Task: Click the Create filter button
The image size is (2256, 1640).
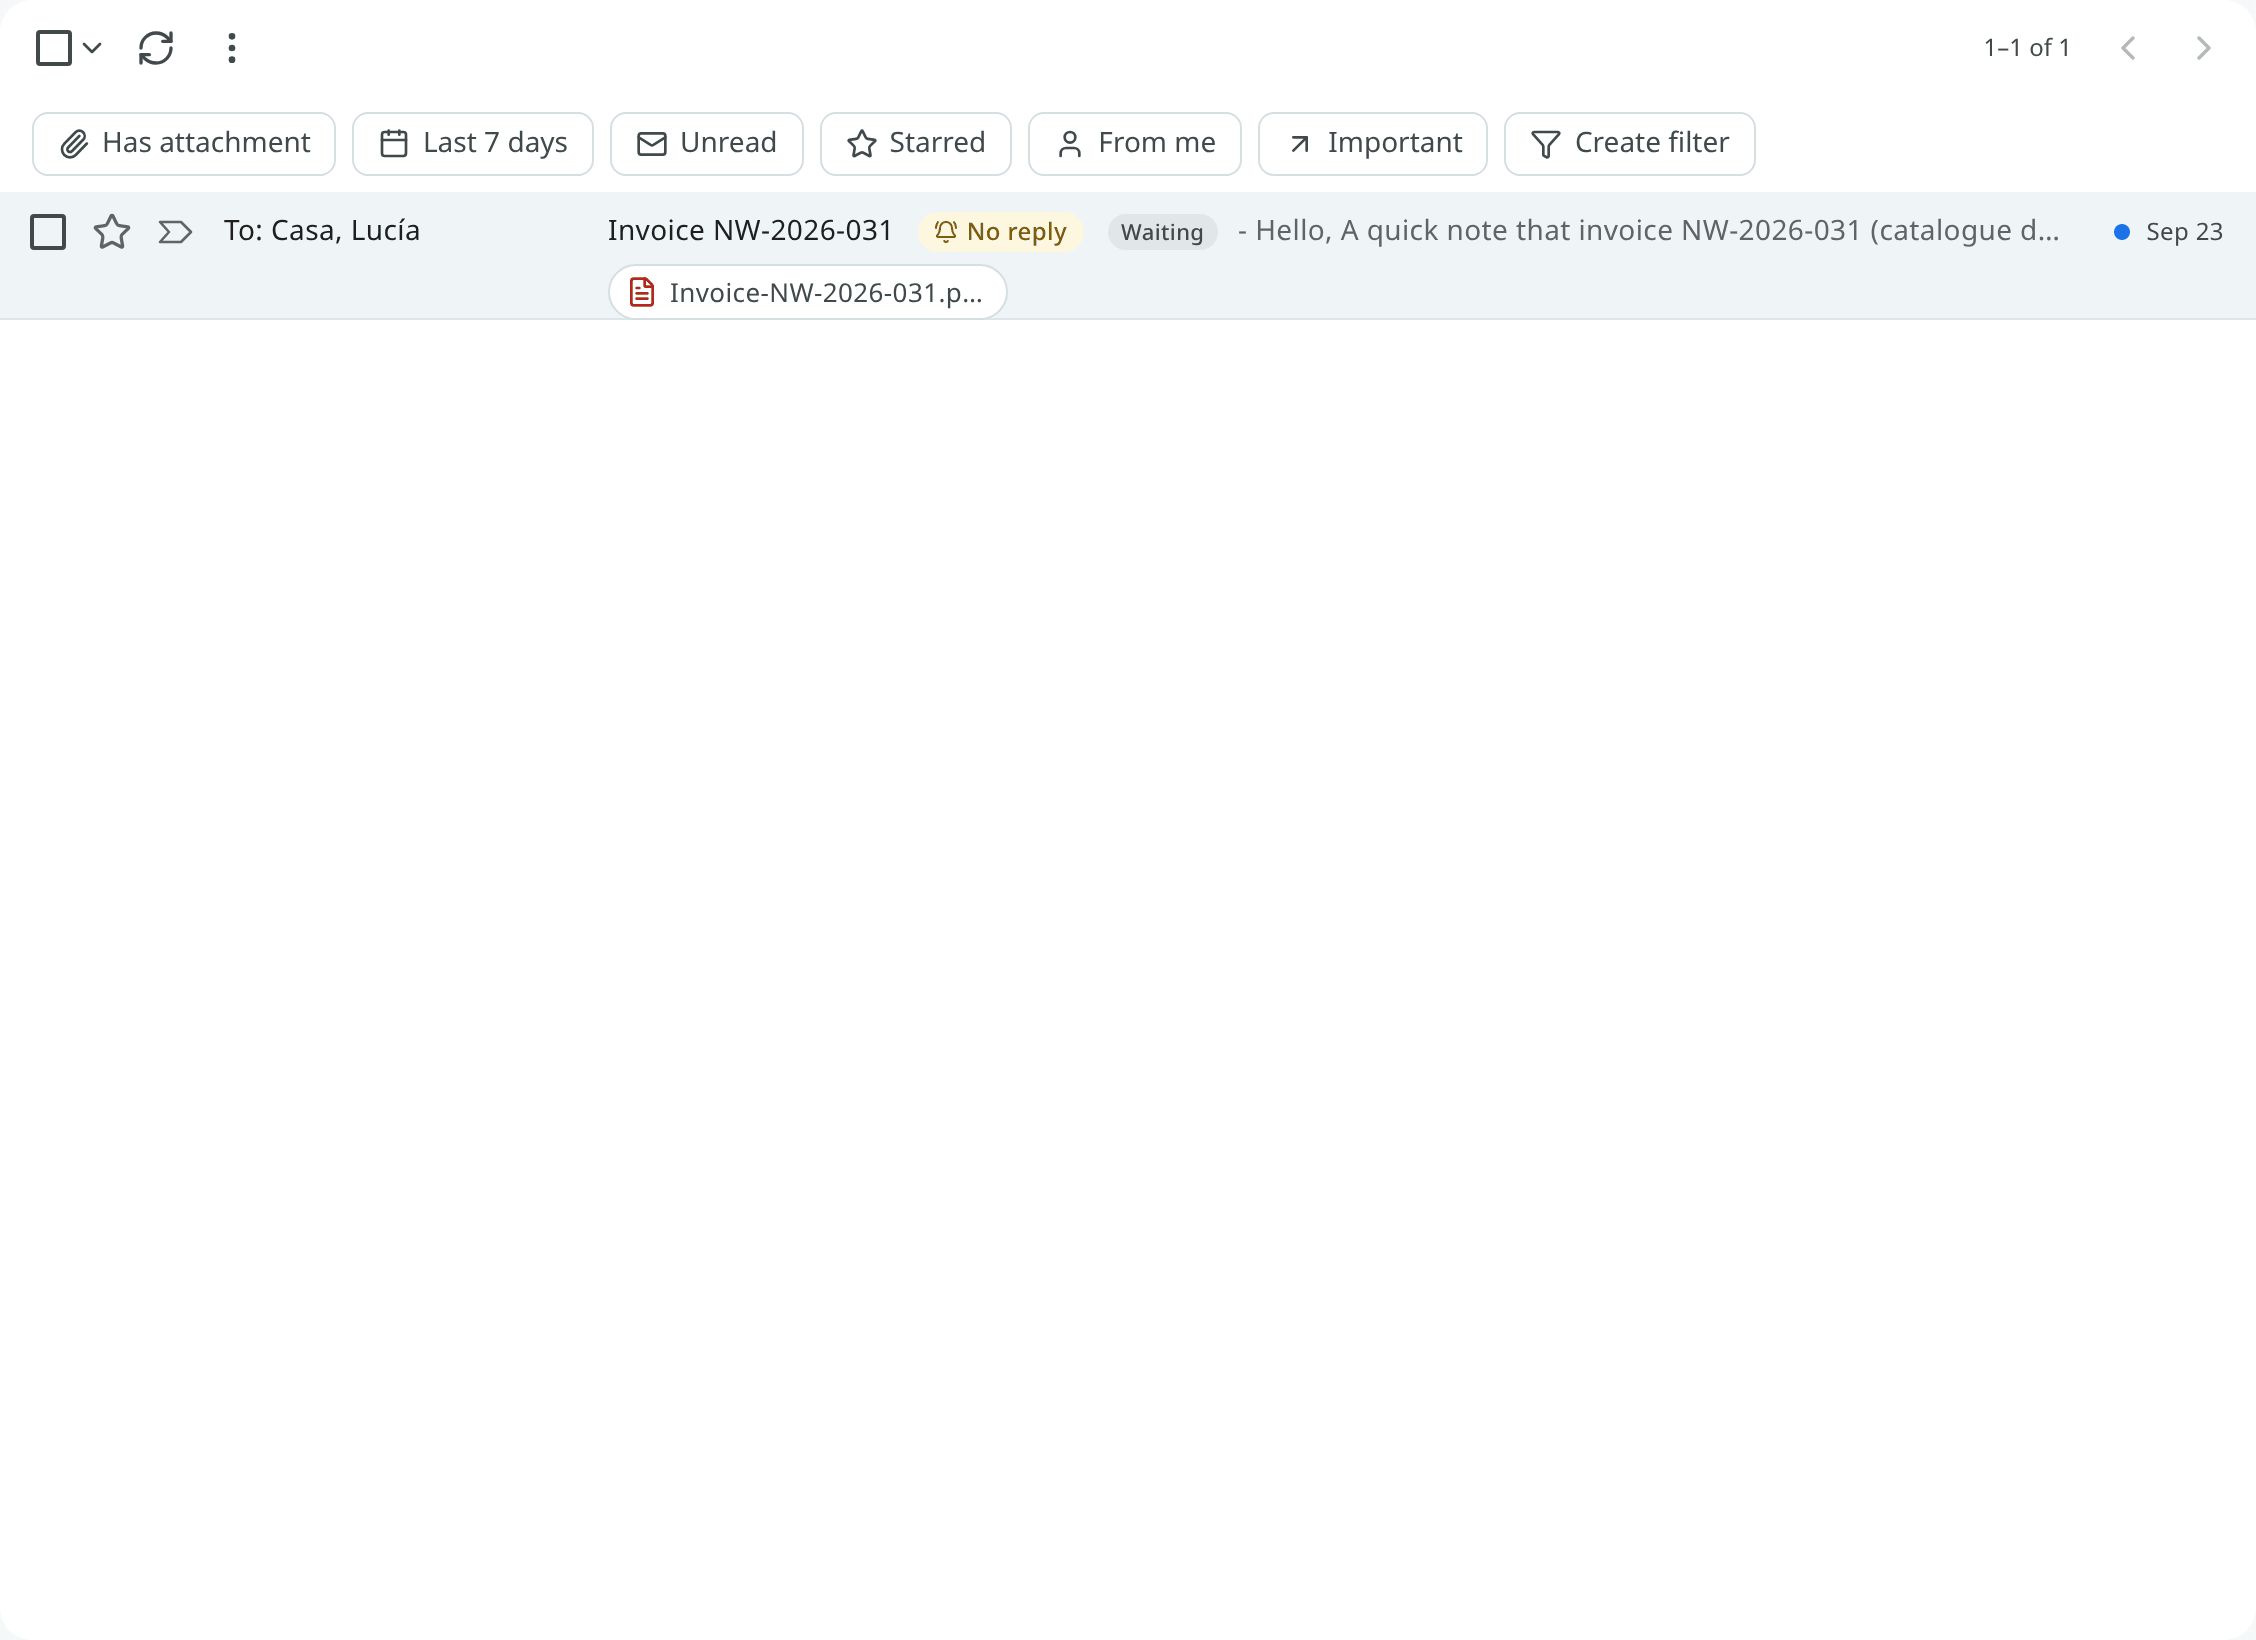Action: (1630, 144)
